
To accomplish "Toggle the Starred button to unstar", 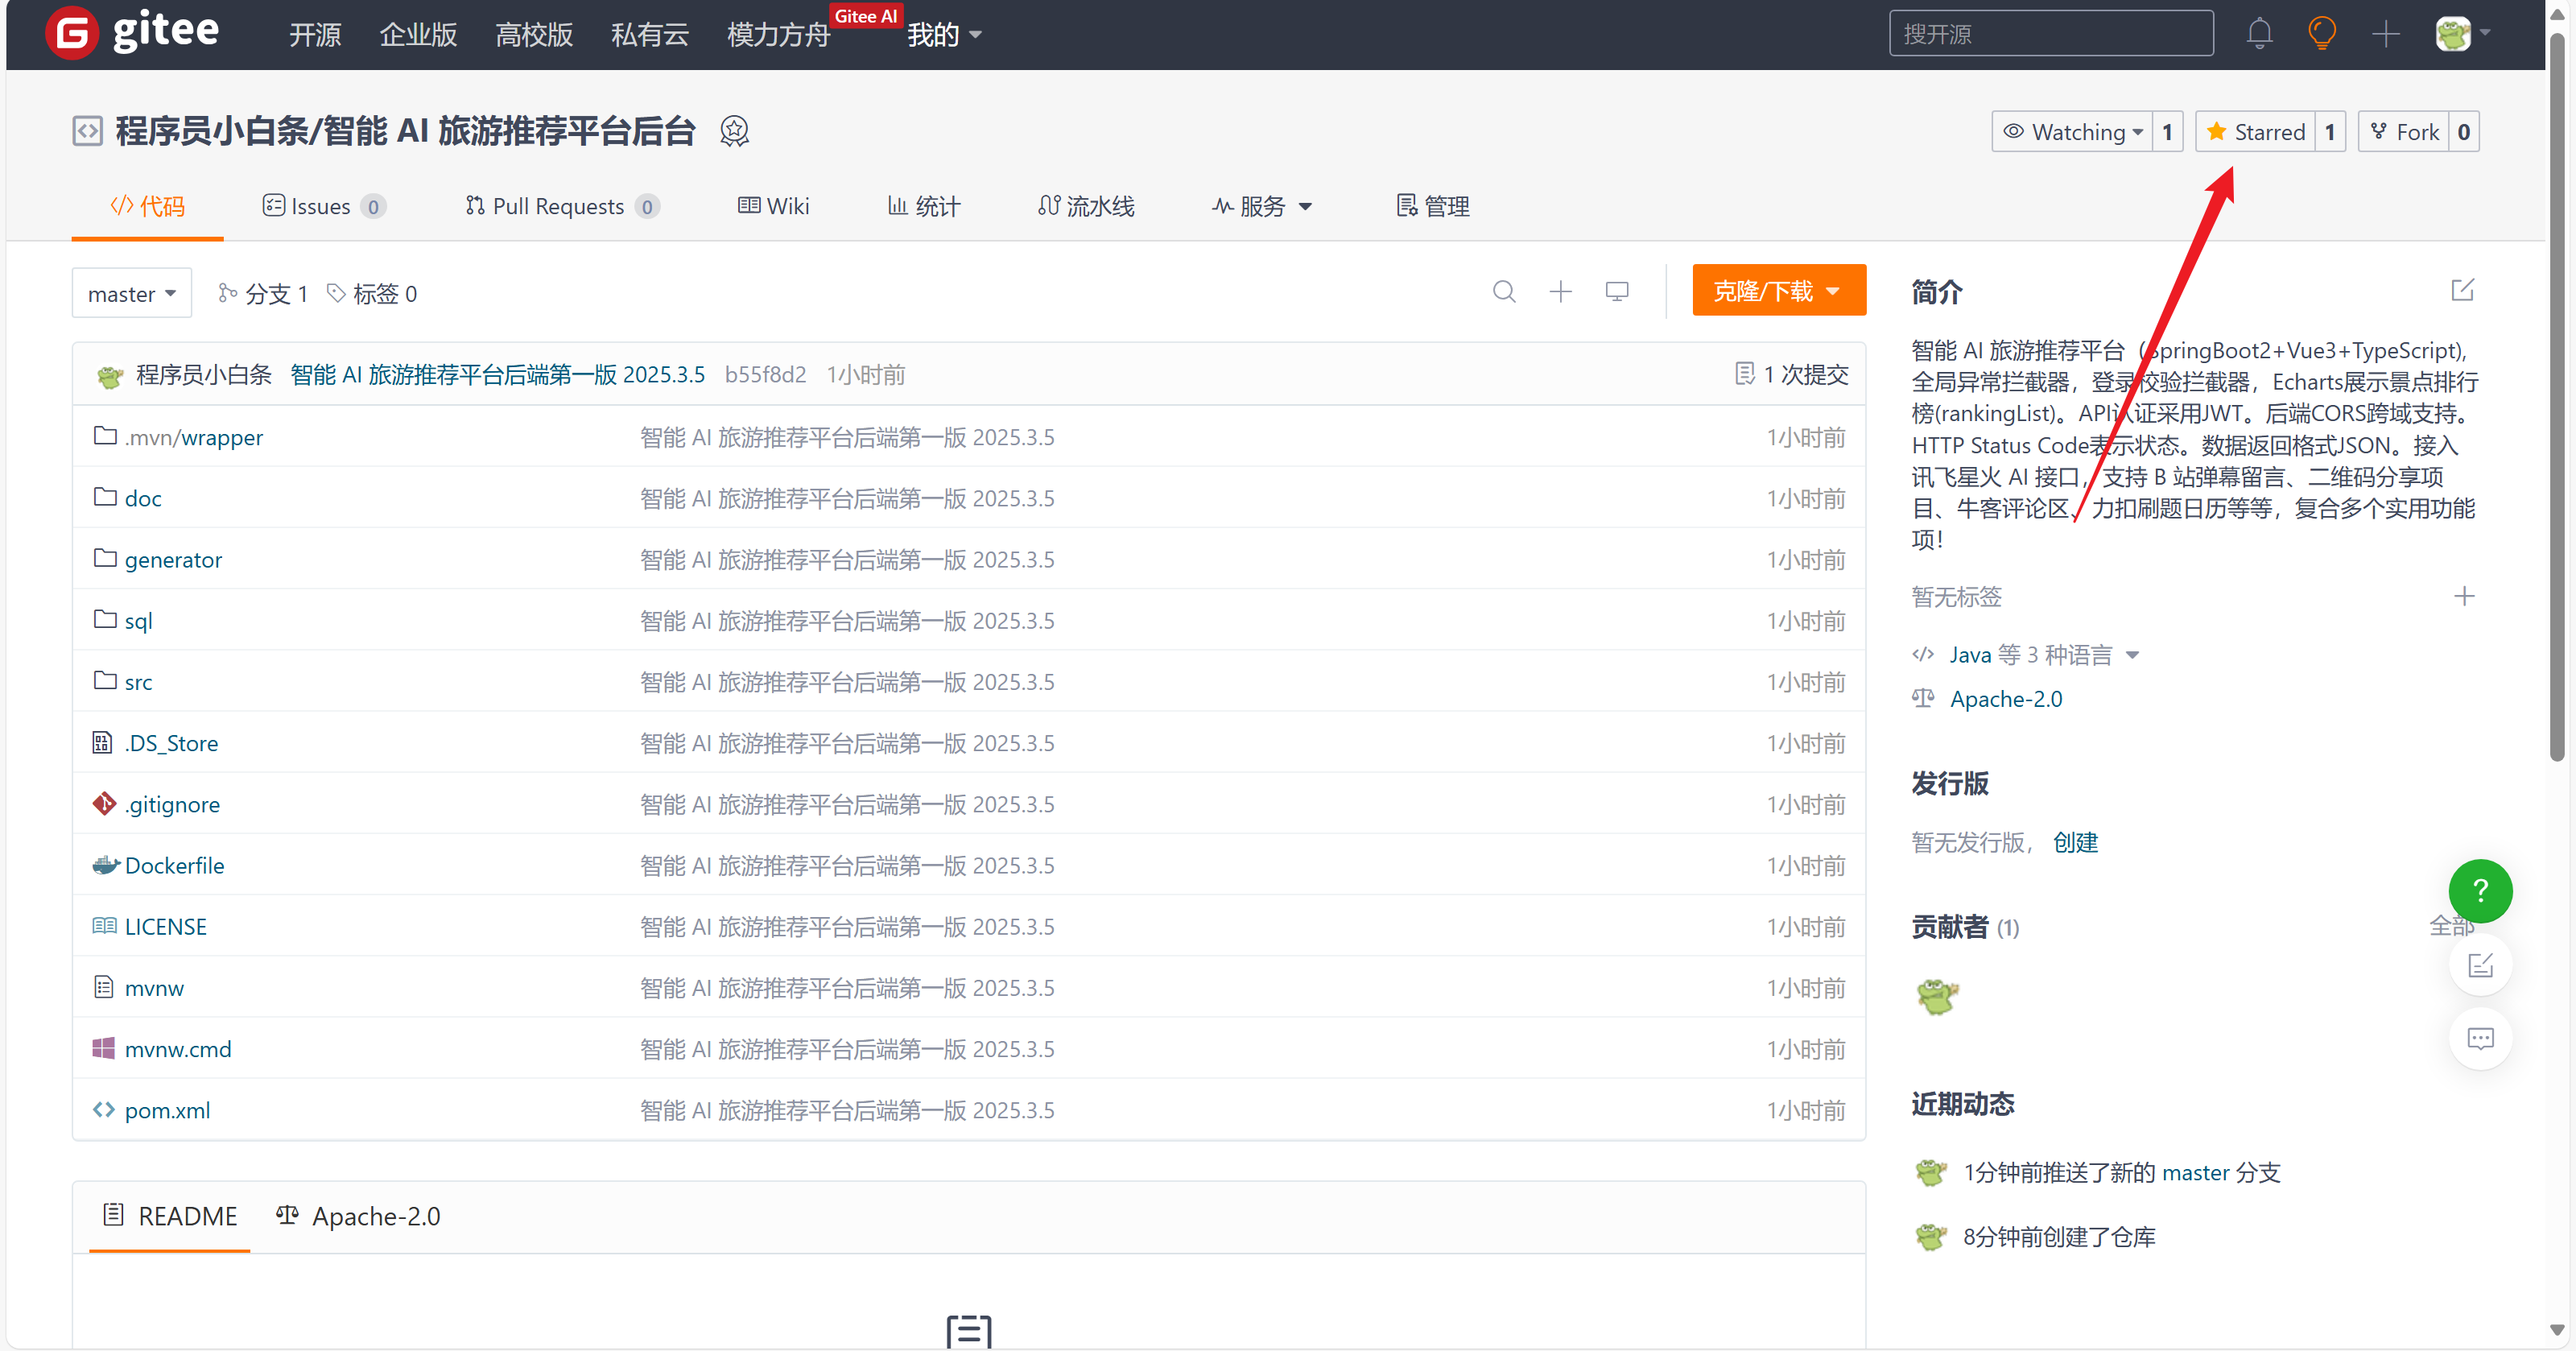I will click(x=2255, y=132).
